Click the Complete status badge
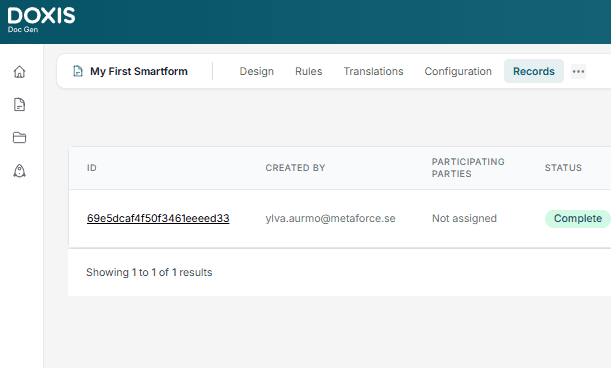611x368 pixels. coord(577,218)
